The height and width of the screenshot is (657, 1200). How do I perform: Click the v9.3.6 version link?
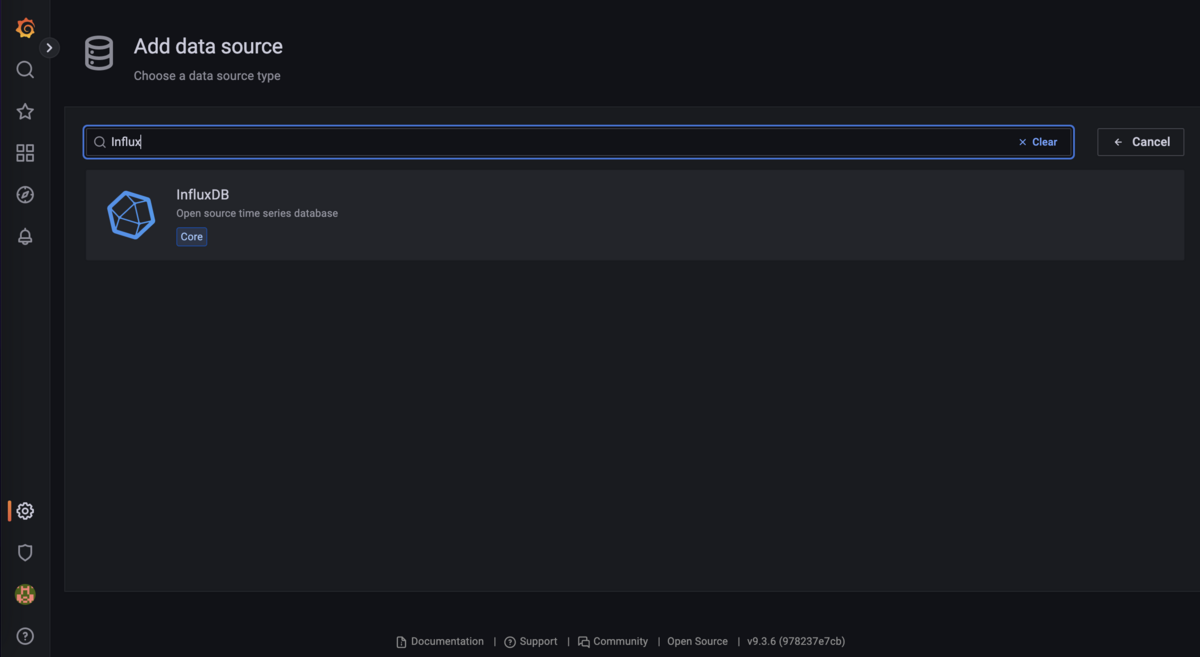pos(796,642)
